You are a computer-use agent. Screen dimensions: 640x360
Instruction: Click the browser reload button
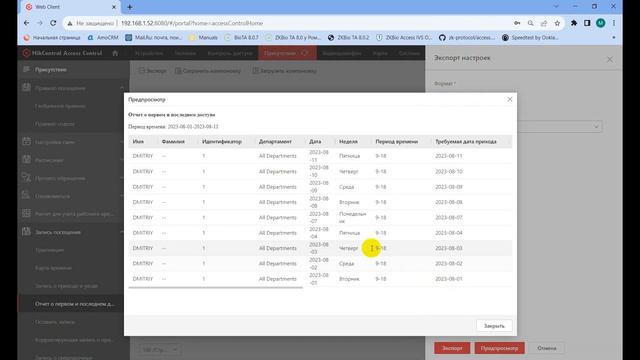53,23
